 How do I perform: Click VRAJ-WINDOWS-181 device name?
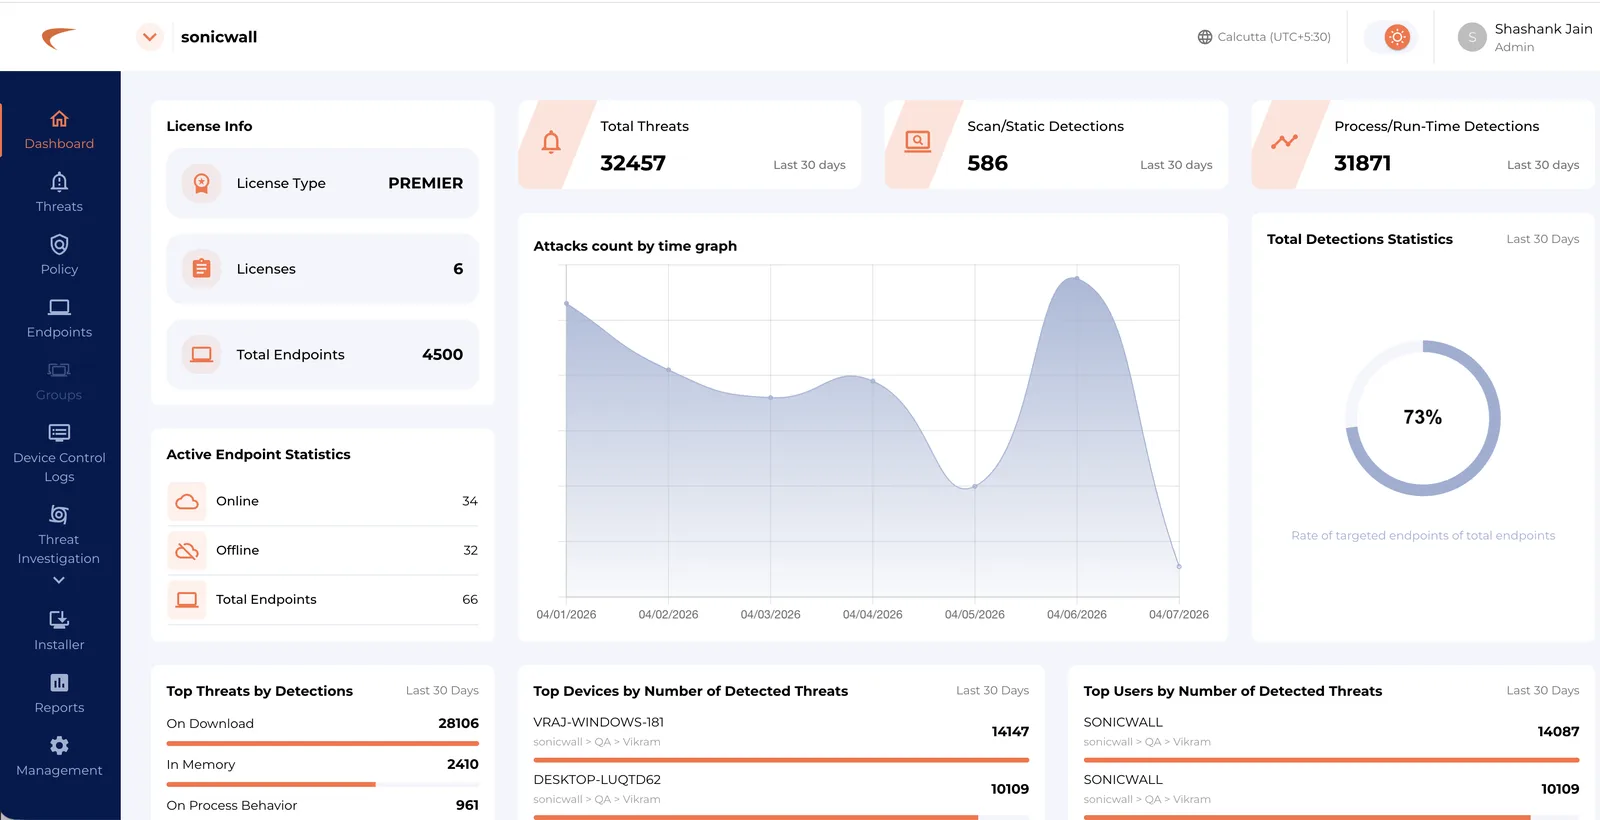pyautogui.click(x=599, y=722)
